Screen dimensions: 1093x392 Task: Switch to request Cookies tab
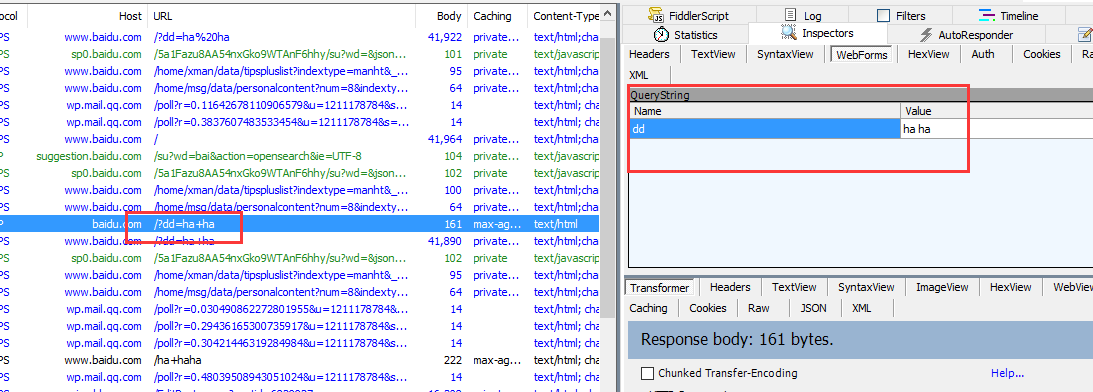(x=1041, y=54)
